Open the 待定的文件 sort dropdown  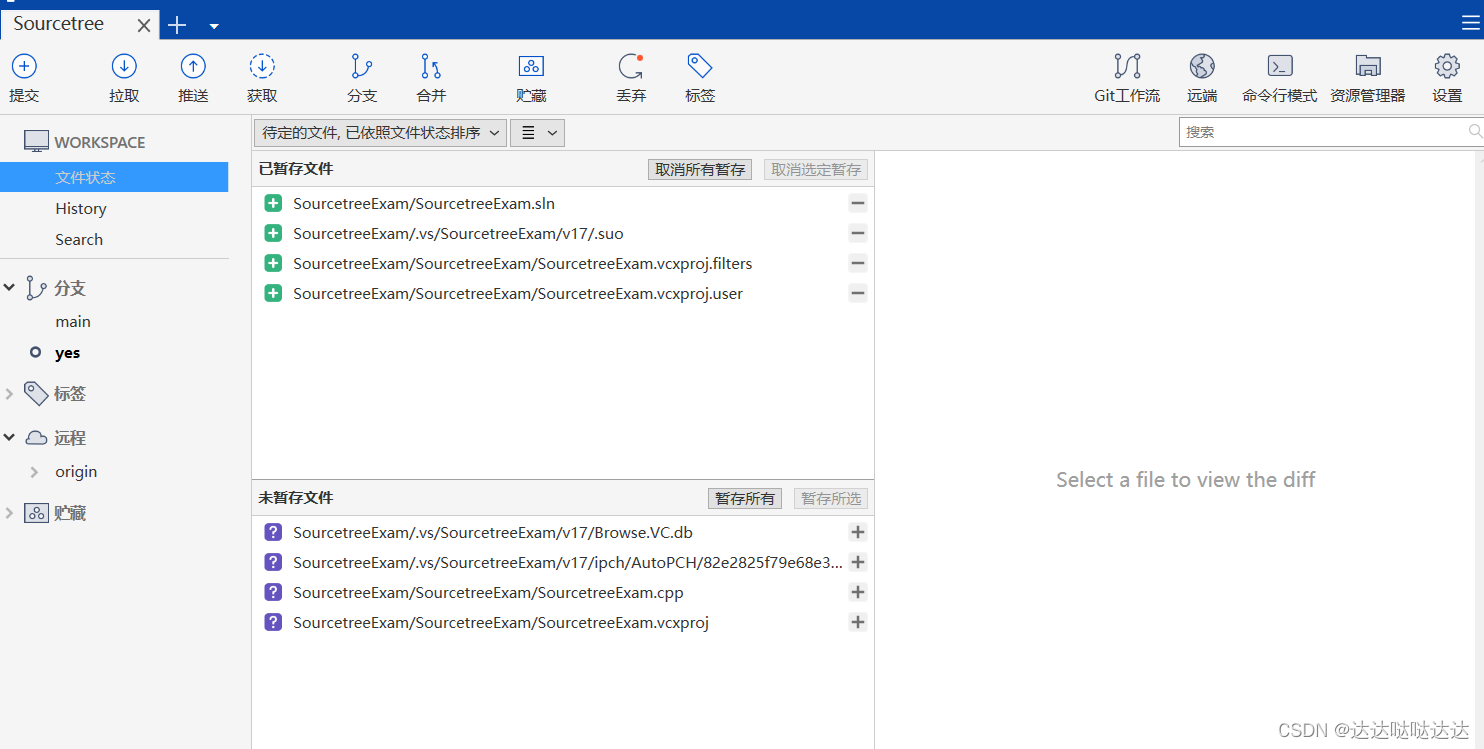381,132
